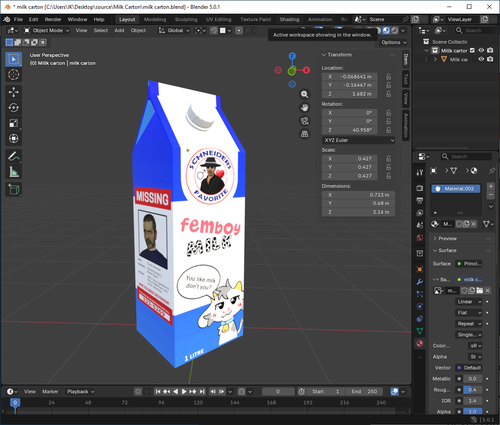This screenshot has width=500, height=425.
Task: Open the Tool properties tab icon
Action: pyautogui.click(x=420, y=172)
